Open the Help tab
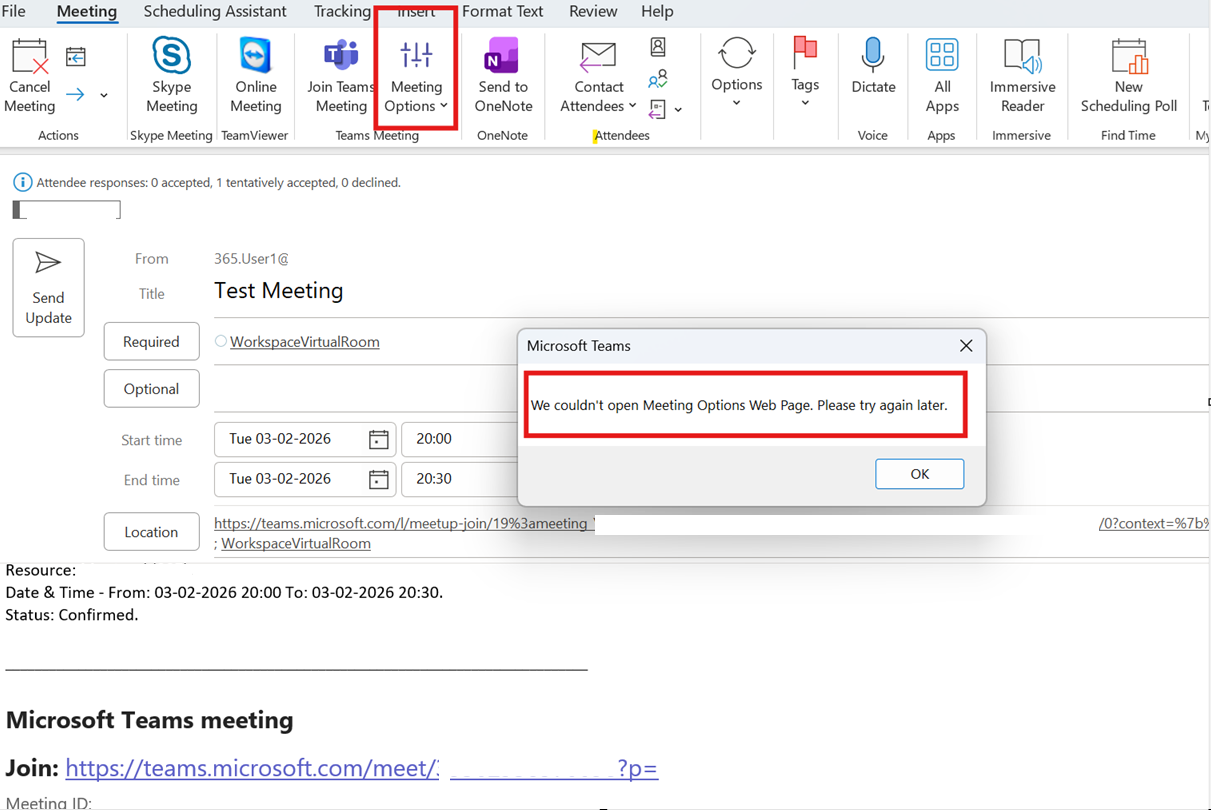The image size is (1211, 810). tap(657, 12)
